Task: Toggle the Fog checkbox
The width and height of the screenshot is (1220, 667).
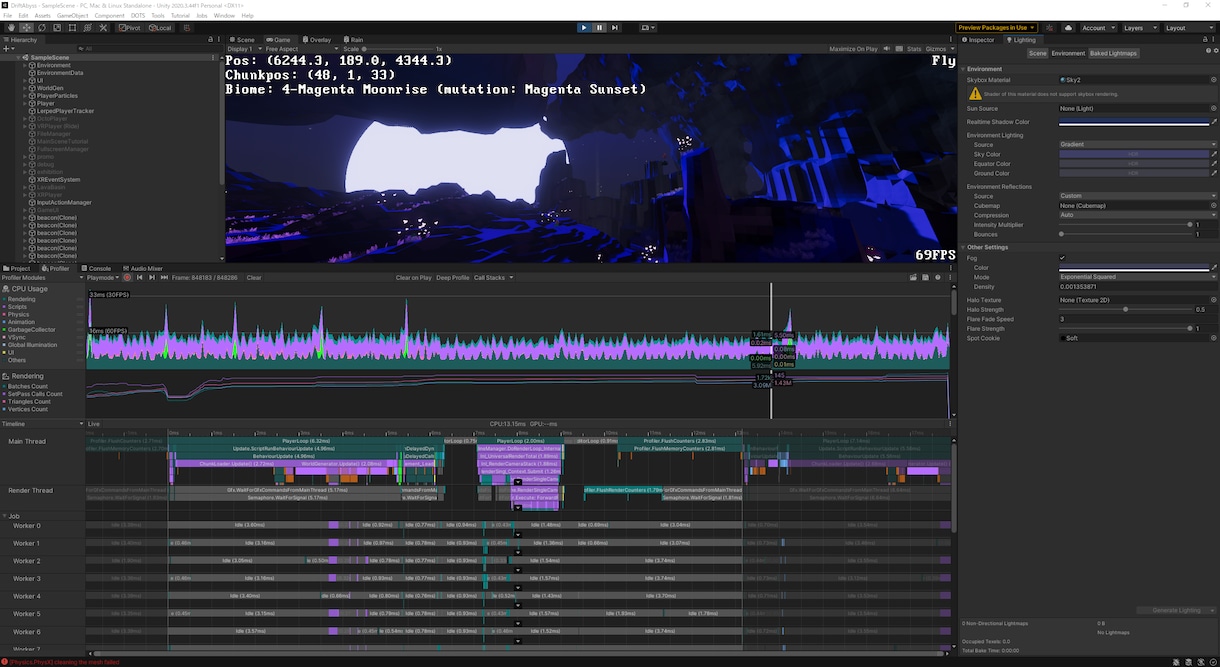Action: pyautogui.click(x=1063, y=258)
